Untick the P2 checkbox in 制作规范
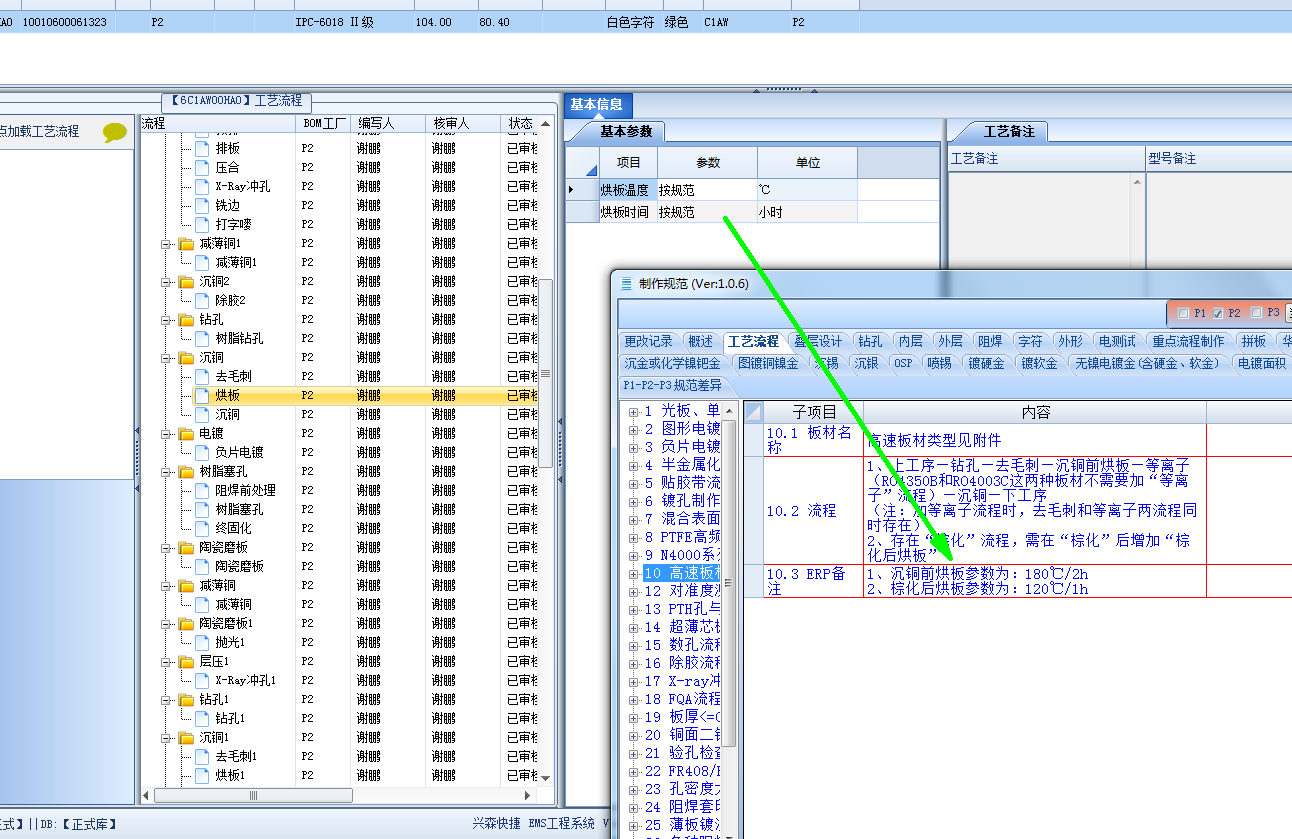The height and width of the screenshot is (839, 1292). pyautogui.click(x=1217, y=313)
